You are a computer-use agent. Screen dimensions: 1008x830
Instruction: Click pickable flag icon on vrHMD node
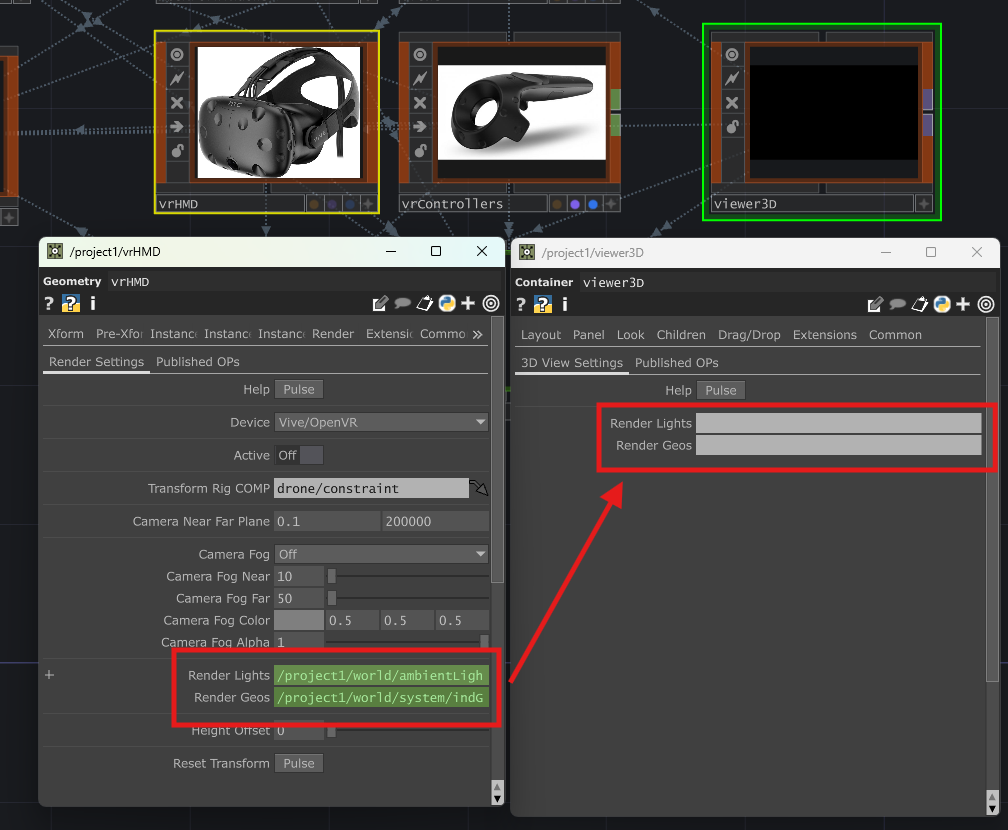[x=177, y=150]
